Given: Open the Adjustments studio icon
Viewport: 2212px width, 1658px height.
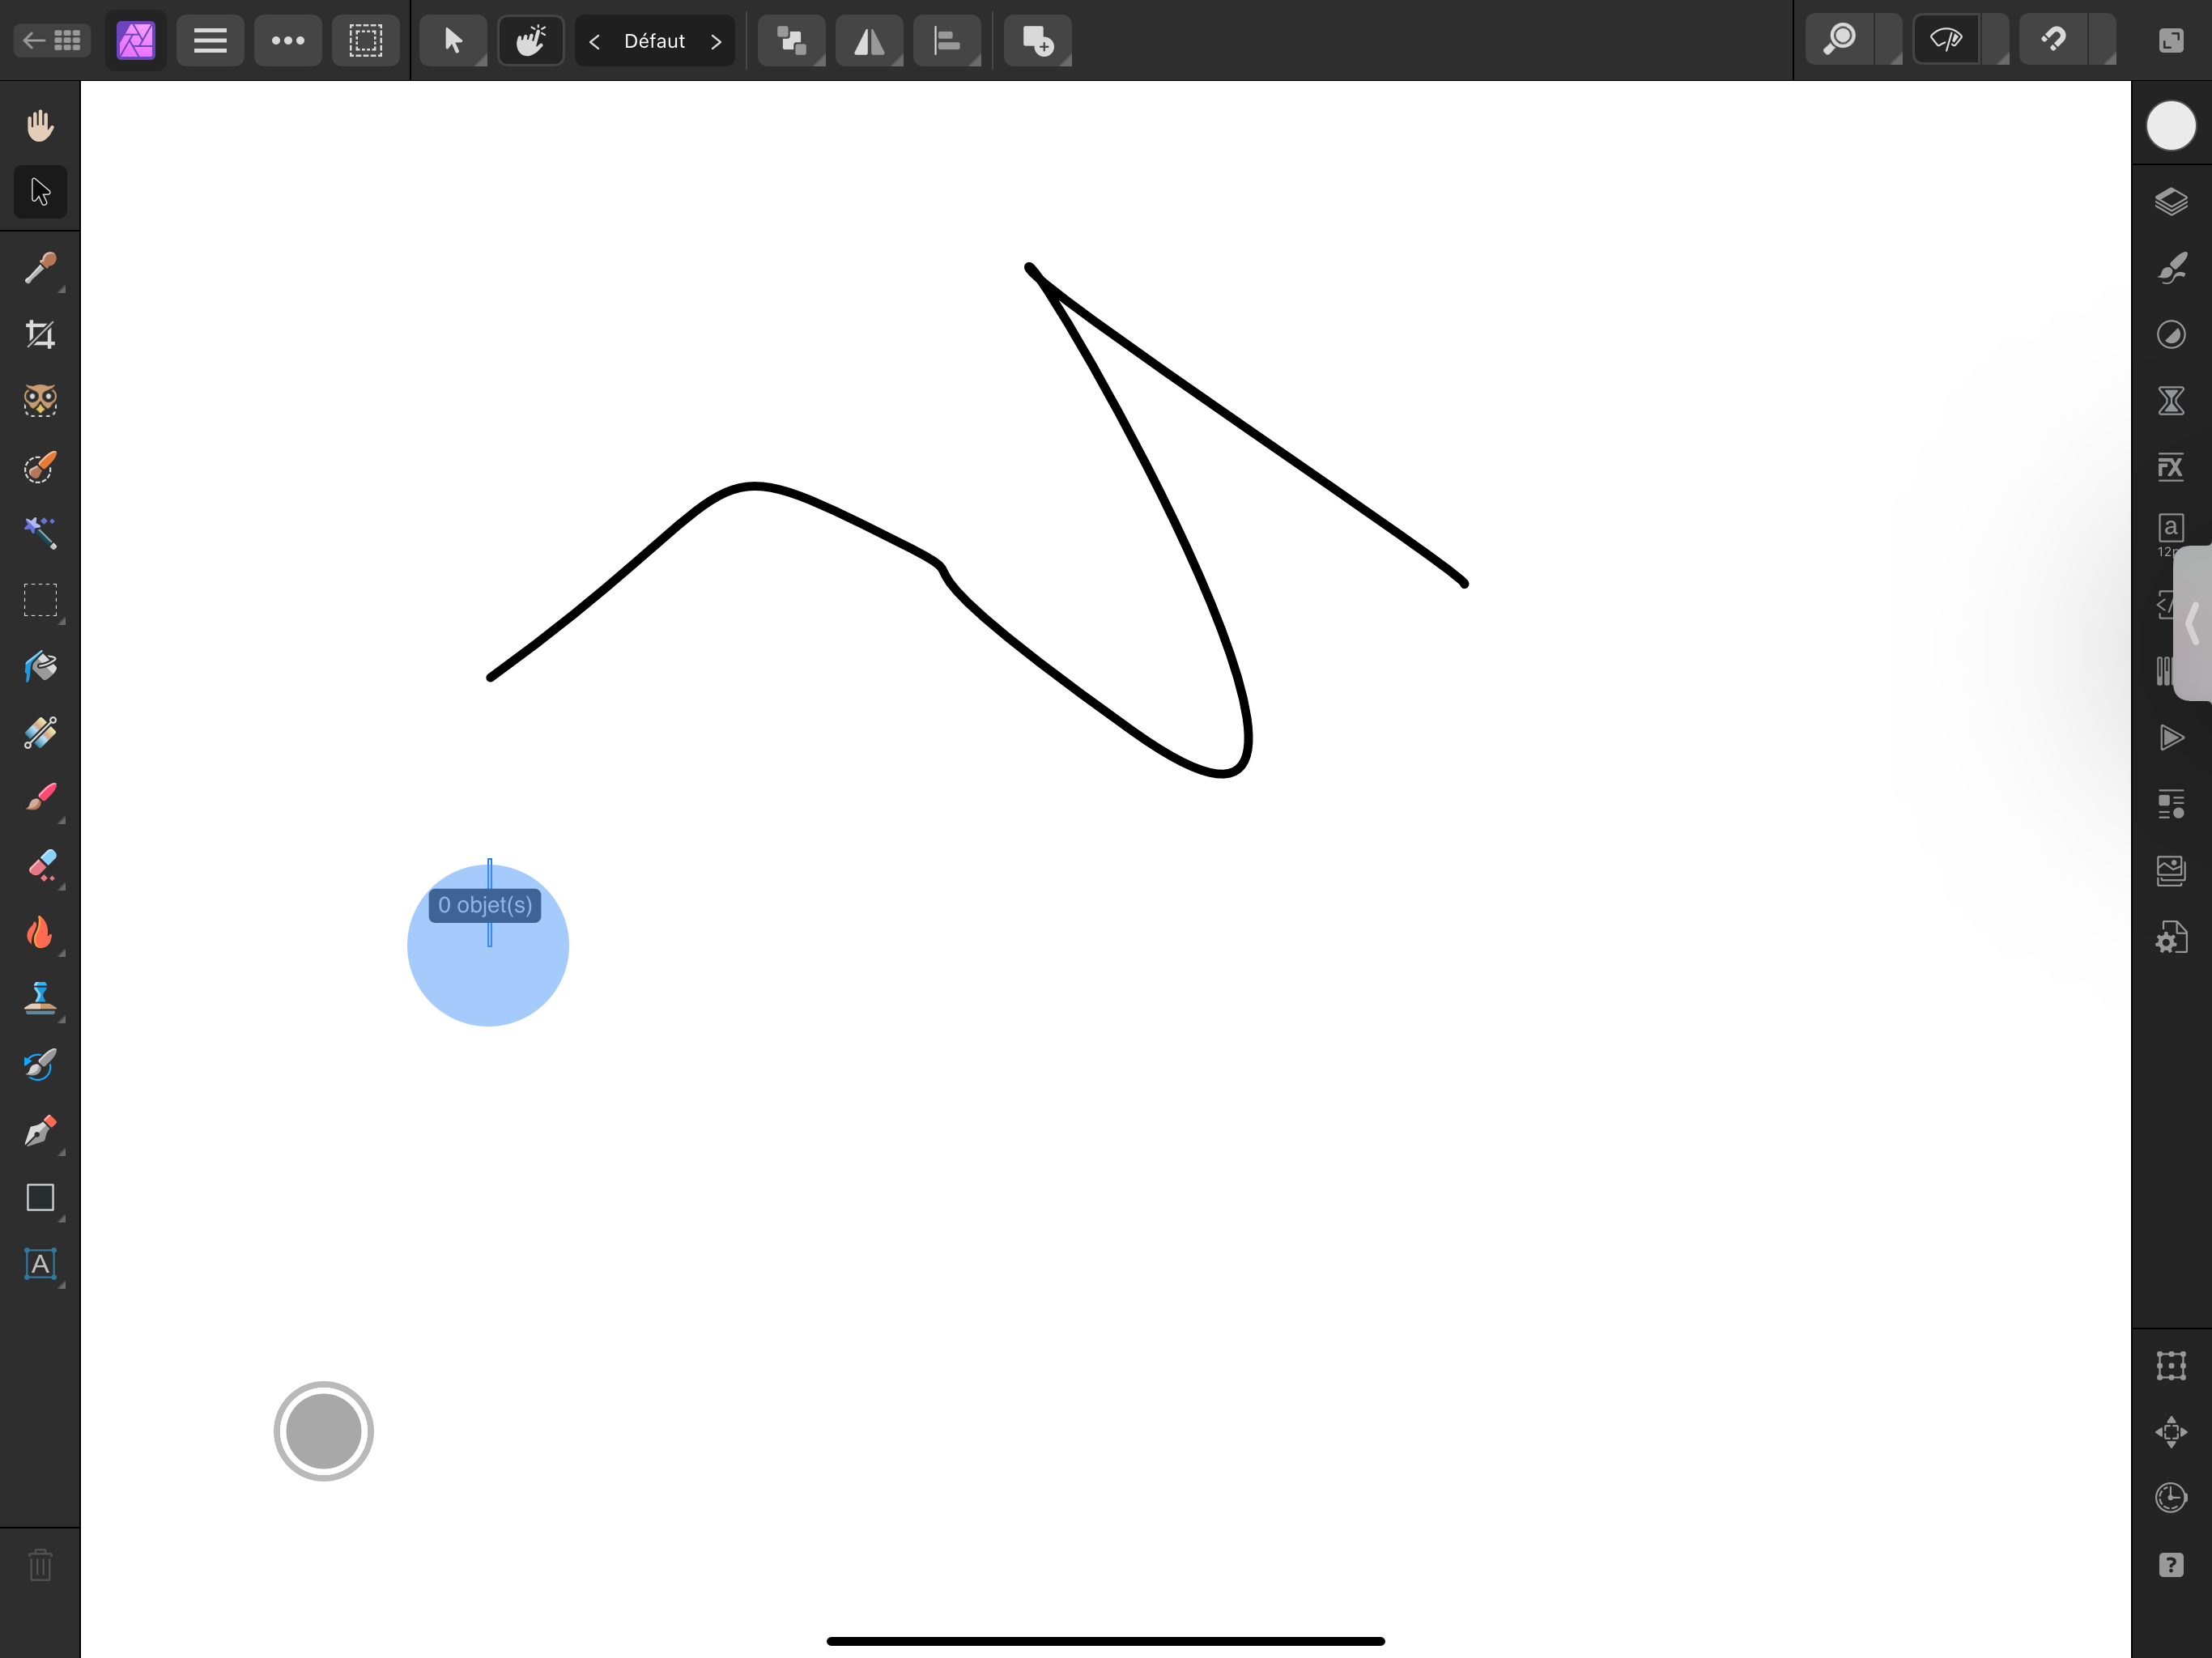Looking at the screenshot, I should tap(2171, 334).
